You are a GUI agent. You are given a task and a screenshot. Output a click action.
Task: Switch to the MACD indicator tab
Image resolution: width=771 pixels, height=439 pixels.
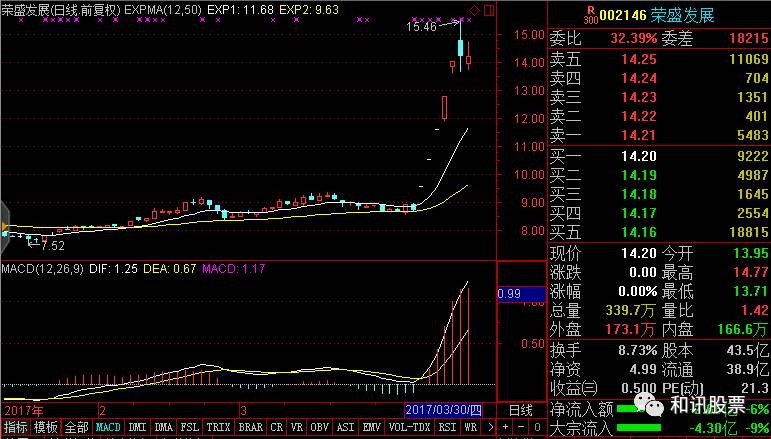point(108,427)
